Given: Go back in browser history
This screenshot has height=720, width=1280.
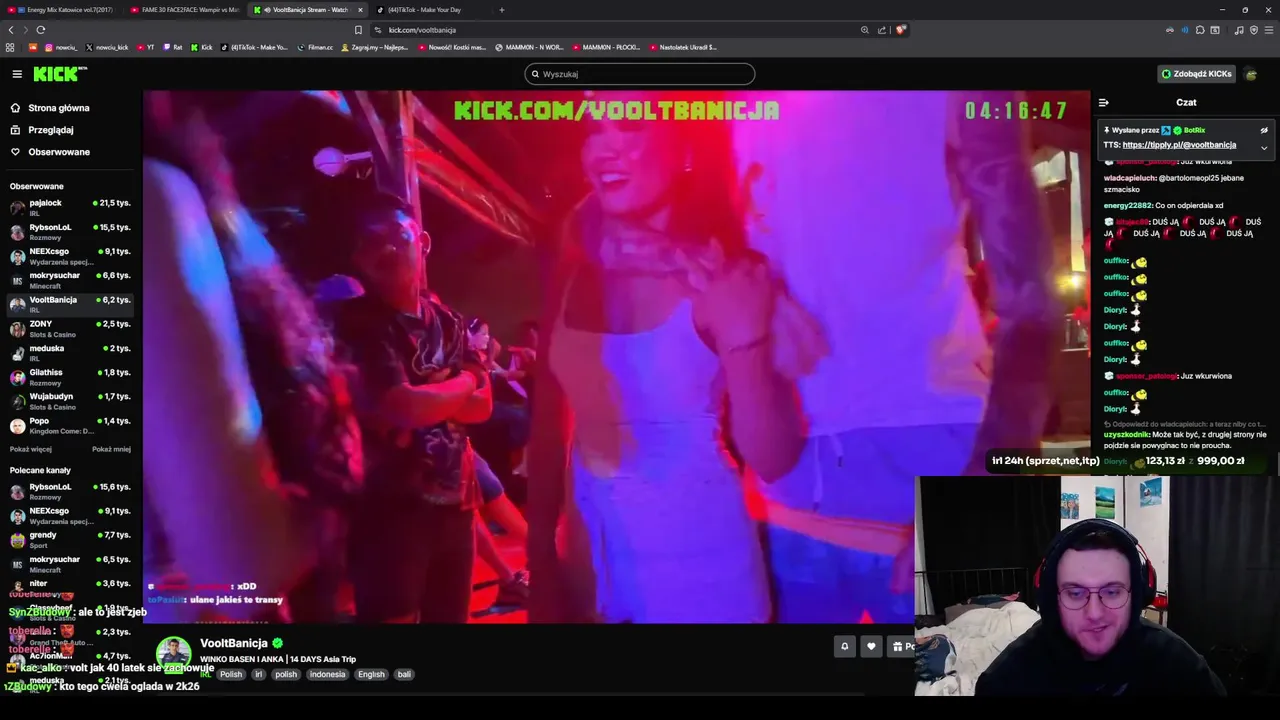Looking at the screenshot, I should [x=11, y=30].
